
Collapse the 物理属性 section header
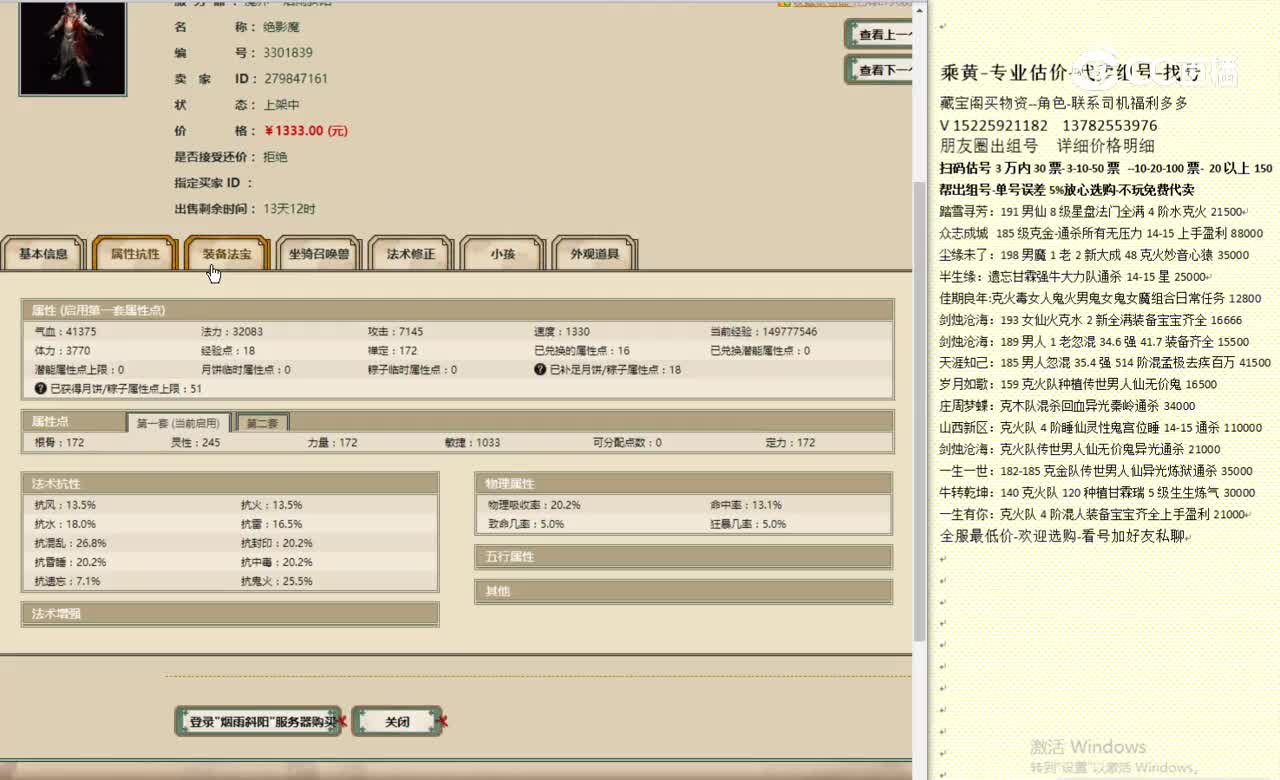[x=683, y=483]
